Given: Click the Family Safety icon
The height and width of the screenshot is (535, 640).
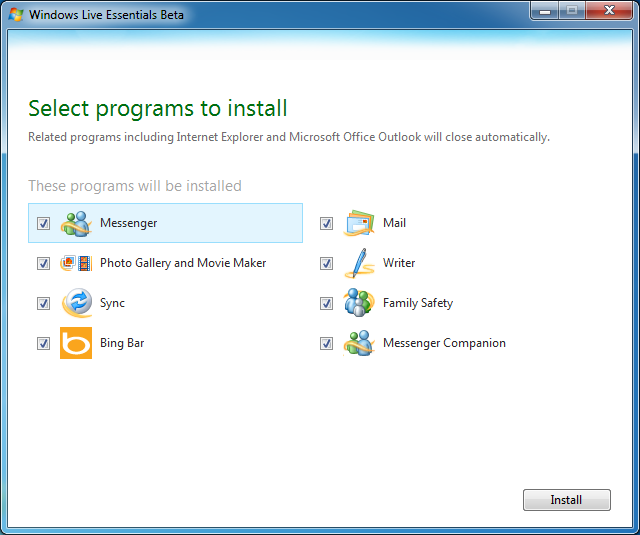Looking at the screenshot, I should click(x=359, y=303).
